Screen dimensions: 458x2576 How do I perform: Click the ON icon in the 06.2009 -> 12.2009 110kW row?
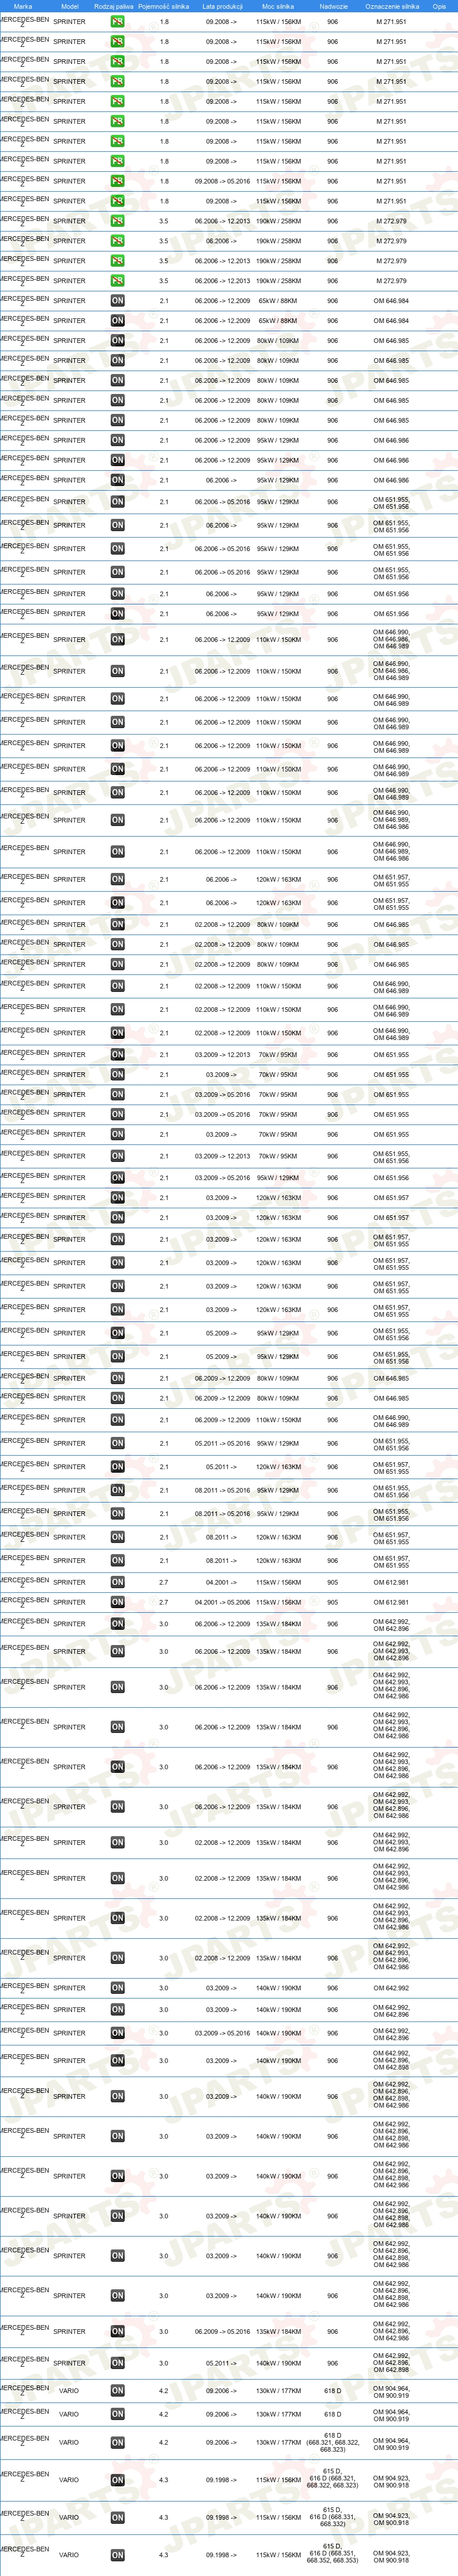pyautogui.click(x=117, y=1420)
